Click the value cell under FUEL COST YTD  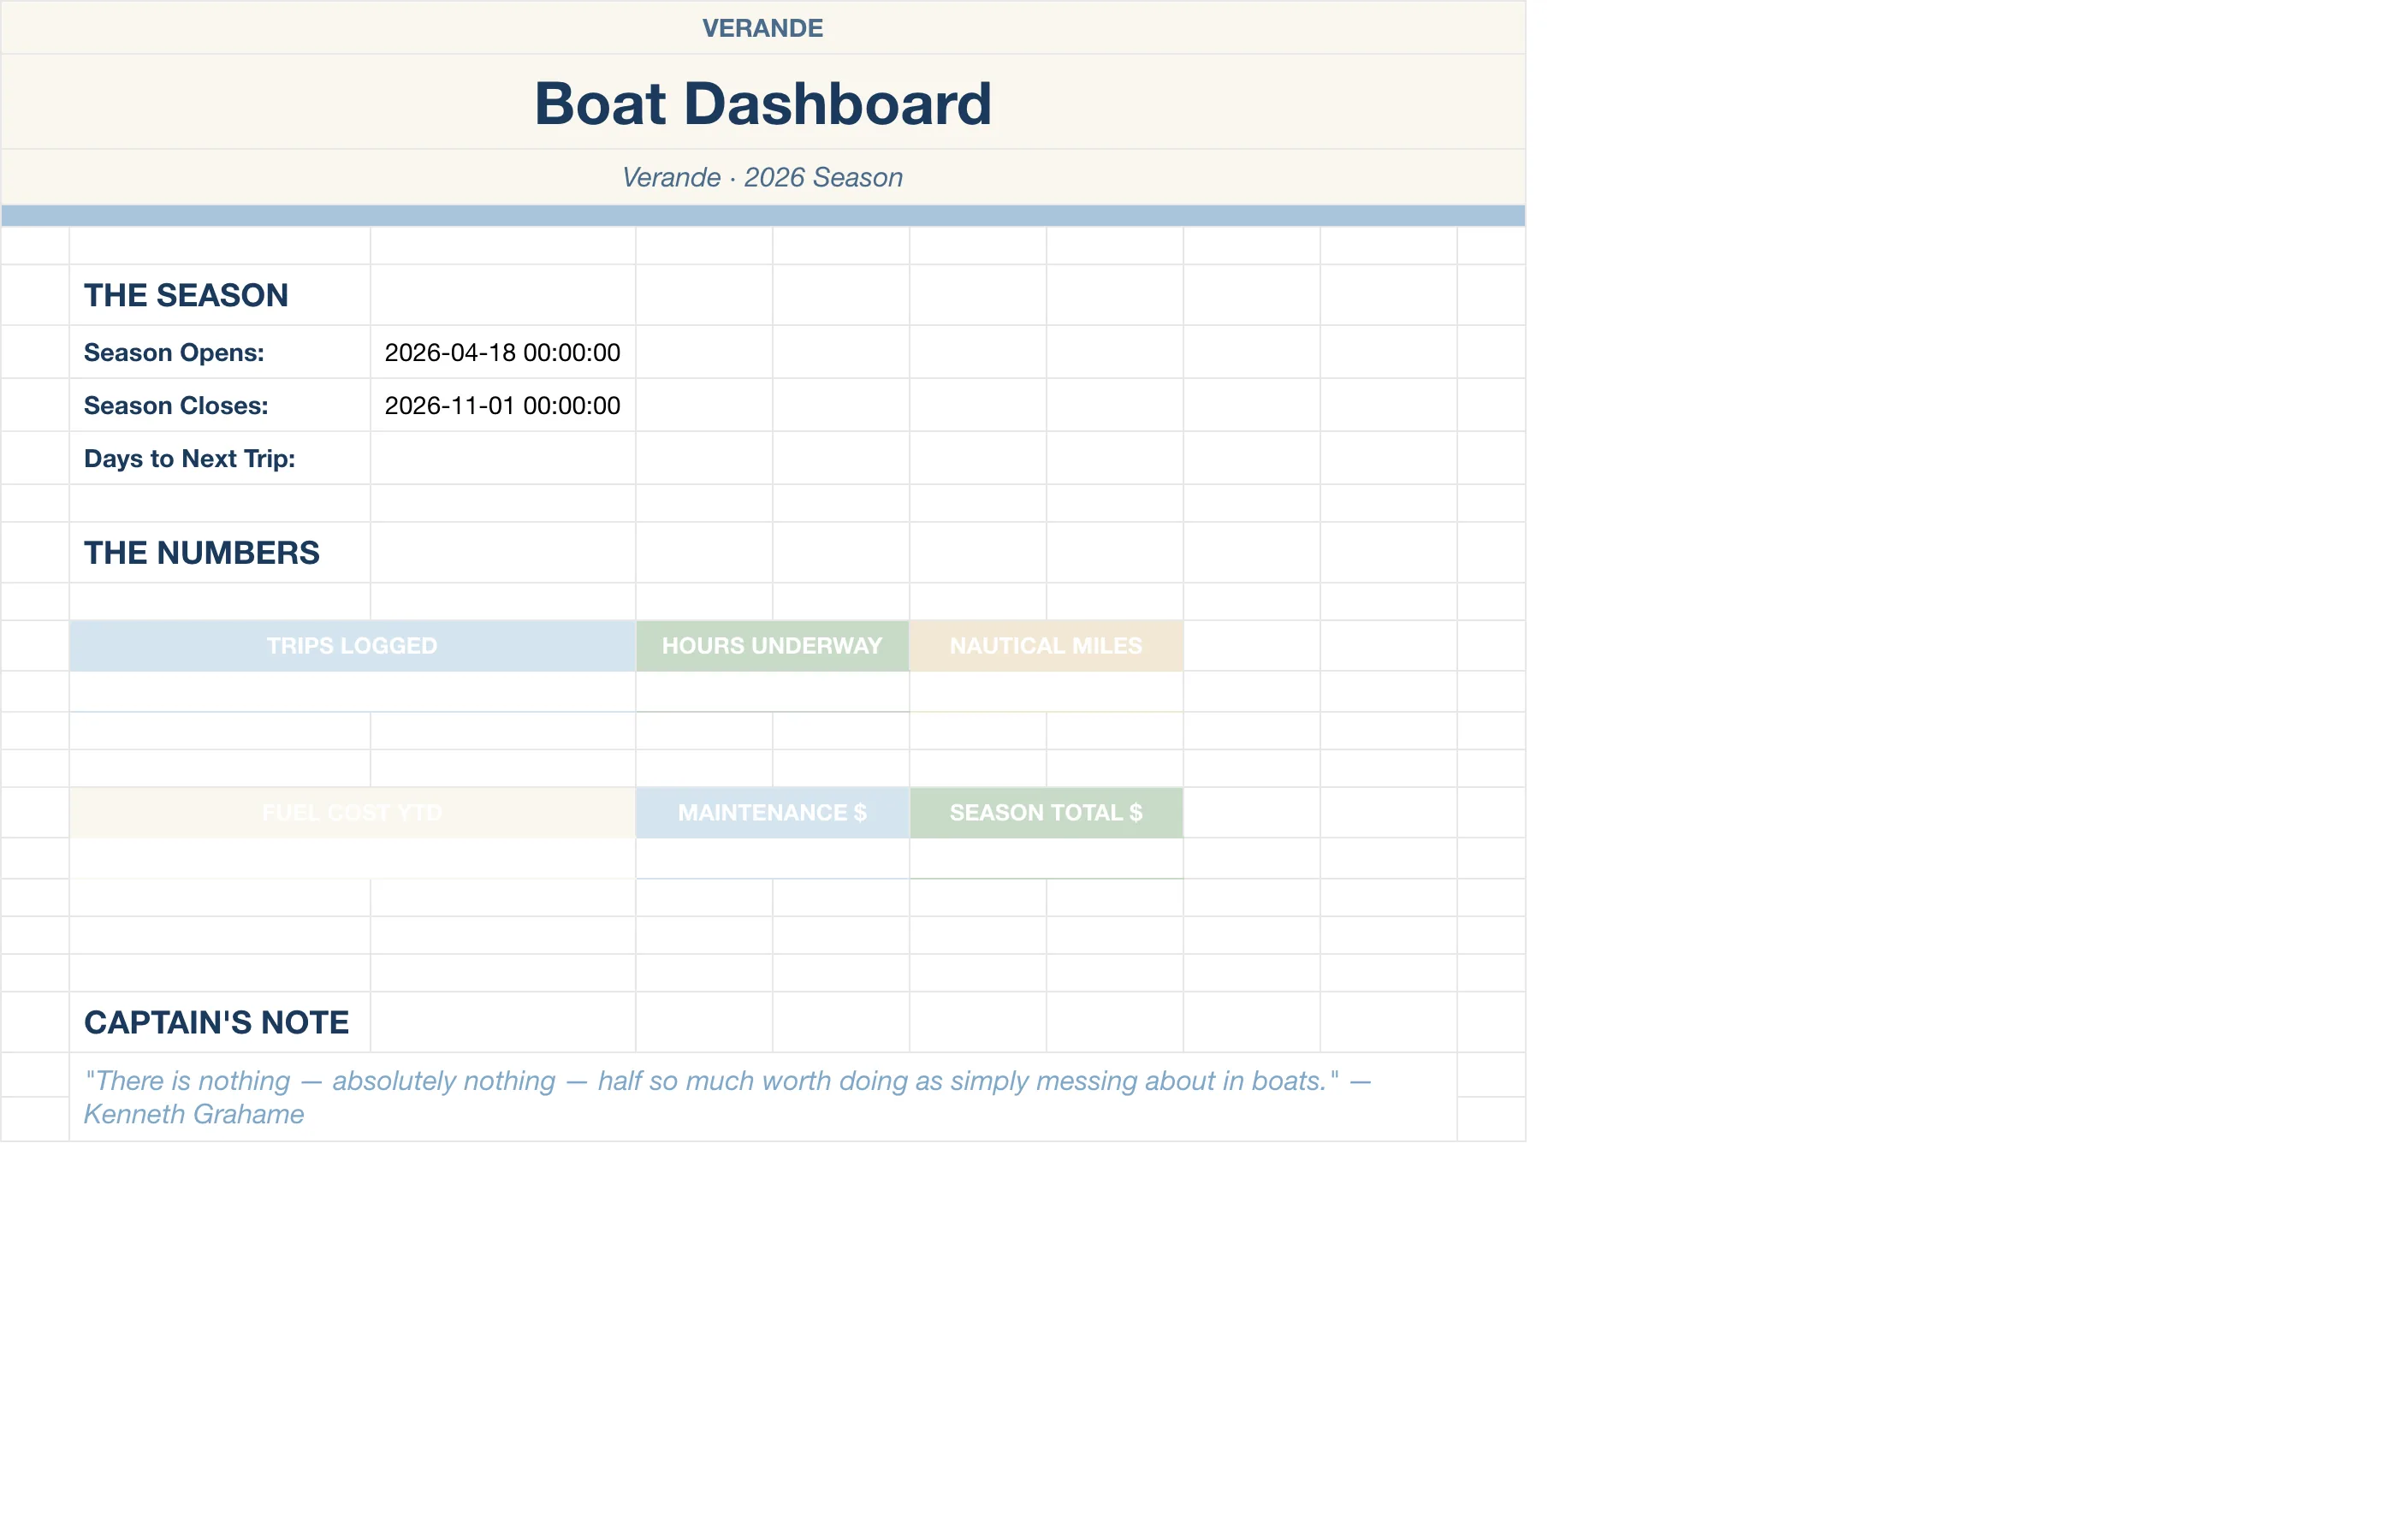pyautogui.click(x=352, y=859)
